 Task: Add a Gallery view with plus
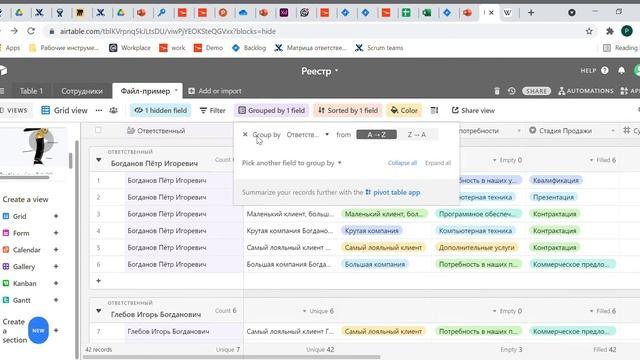[x=56, y=266]
